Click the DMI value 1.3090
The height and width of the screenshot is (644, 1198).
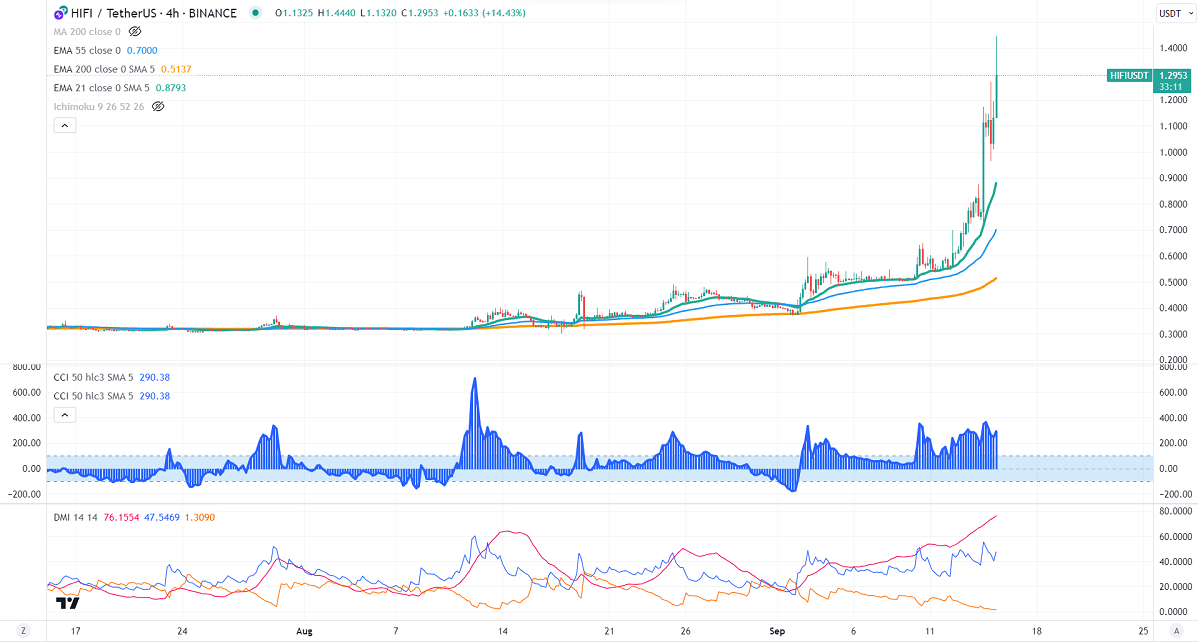200,518
